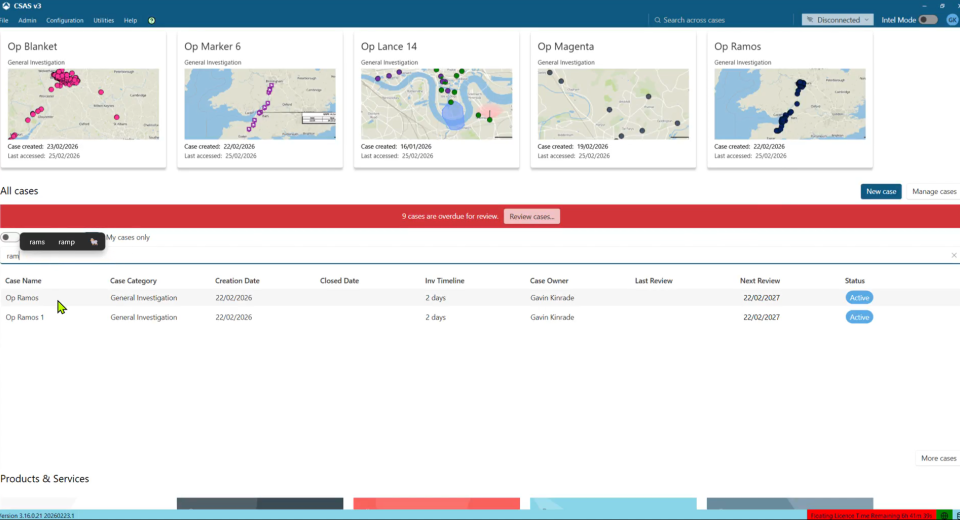Image resolution: width=960 pixels, height=520 pixels.
Task: Click the green globe status bar icon
Action: pyautogui.click(x=945, y=515)
